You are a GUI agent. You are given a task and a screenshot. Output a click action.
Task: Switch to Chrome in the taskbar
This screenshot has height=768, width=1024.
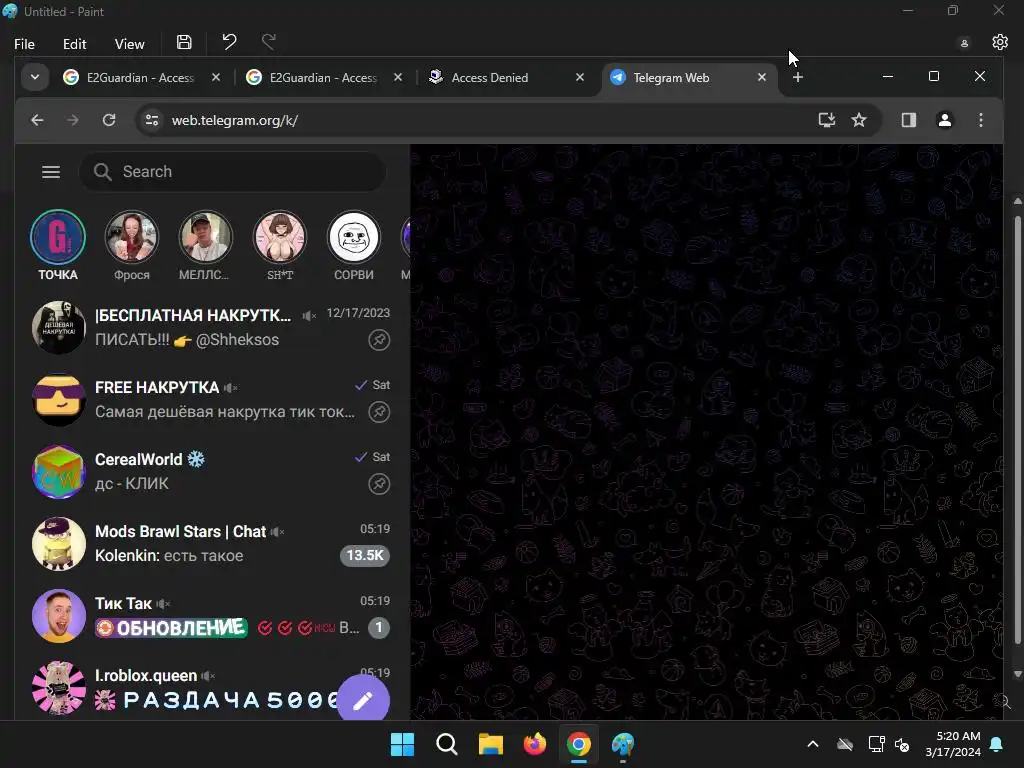click(x=579, y=744)
